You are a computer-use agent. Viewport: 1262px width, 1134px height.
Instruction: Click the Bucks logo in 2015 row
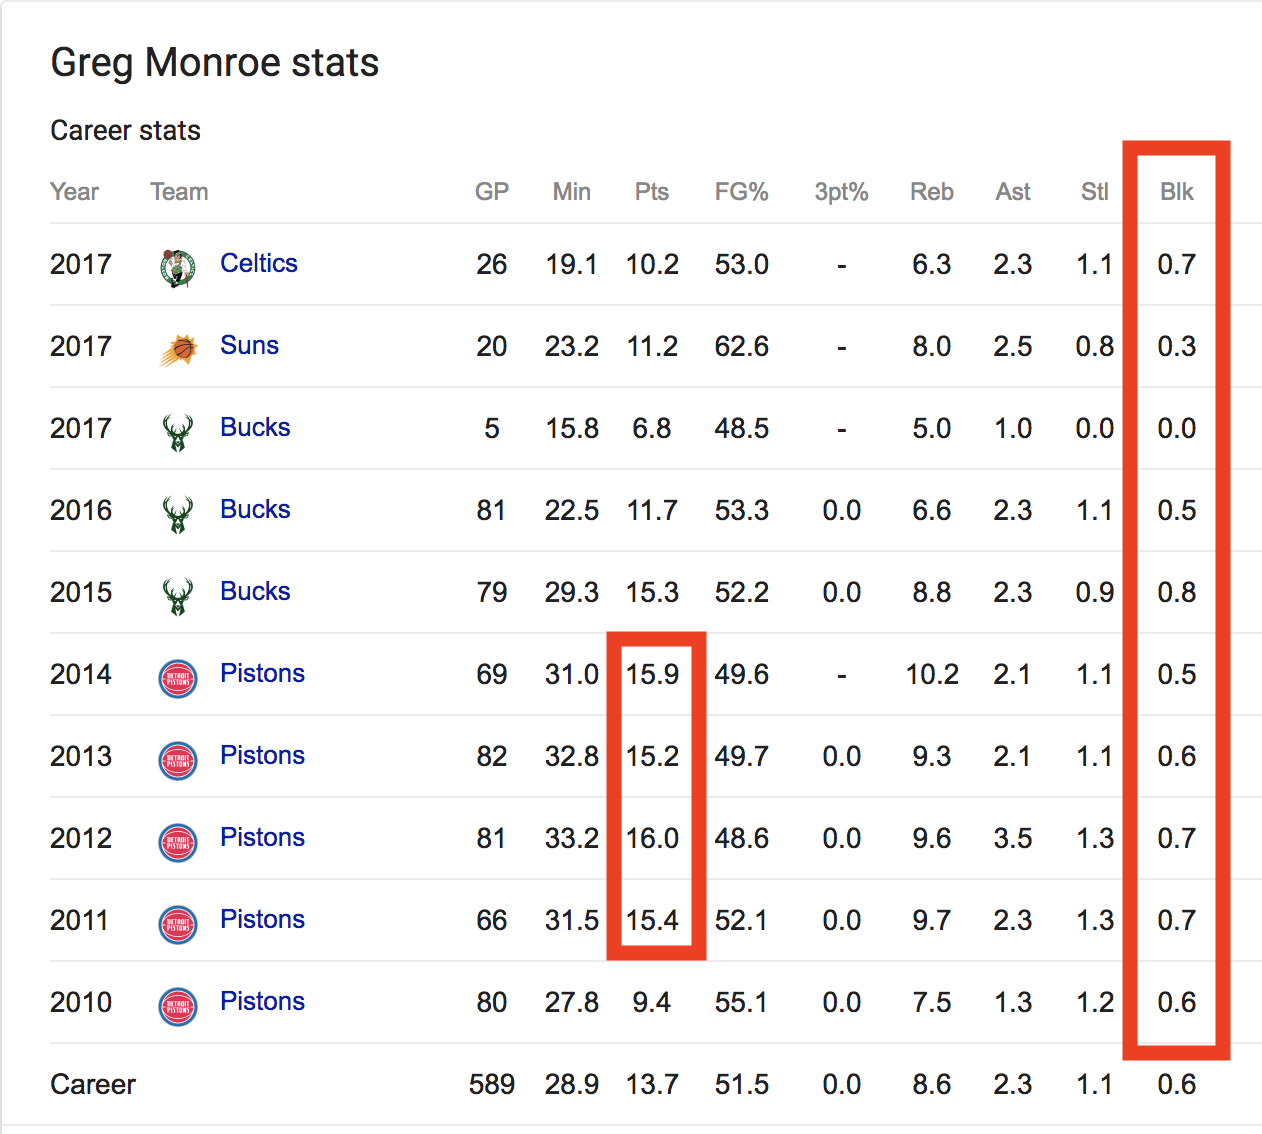pos(178,595)
